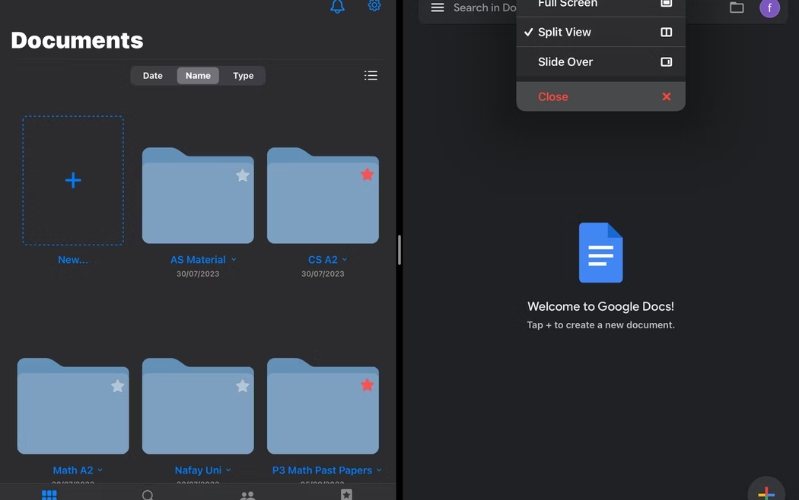Choose Full Screen from multitasking menu
This screenshot has width=799, height=500.
[601, 5]
